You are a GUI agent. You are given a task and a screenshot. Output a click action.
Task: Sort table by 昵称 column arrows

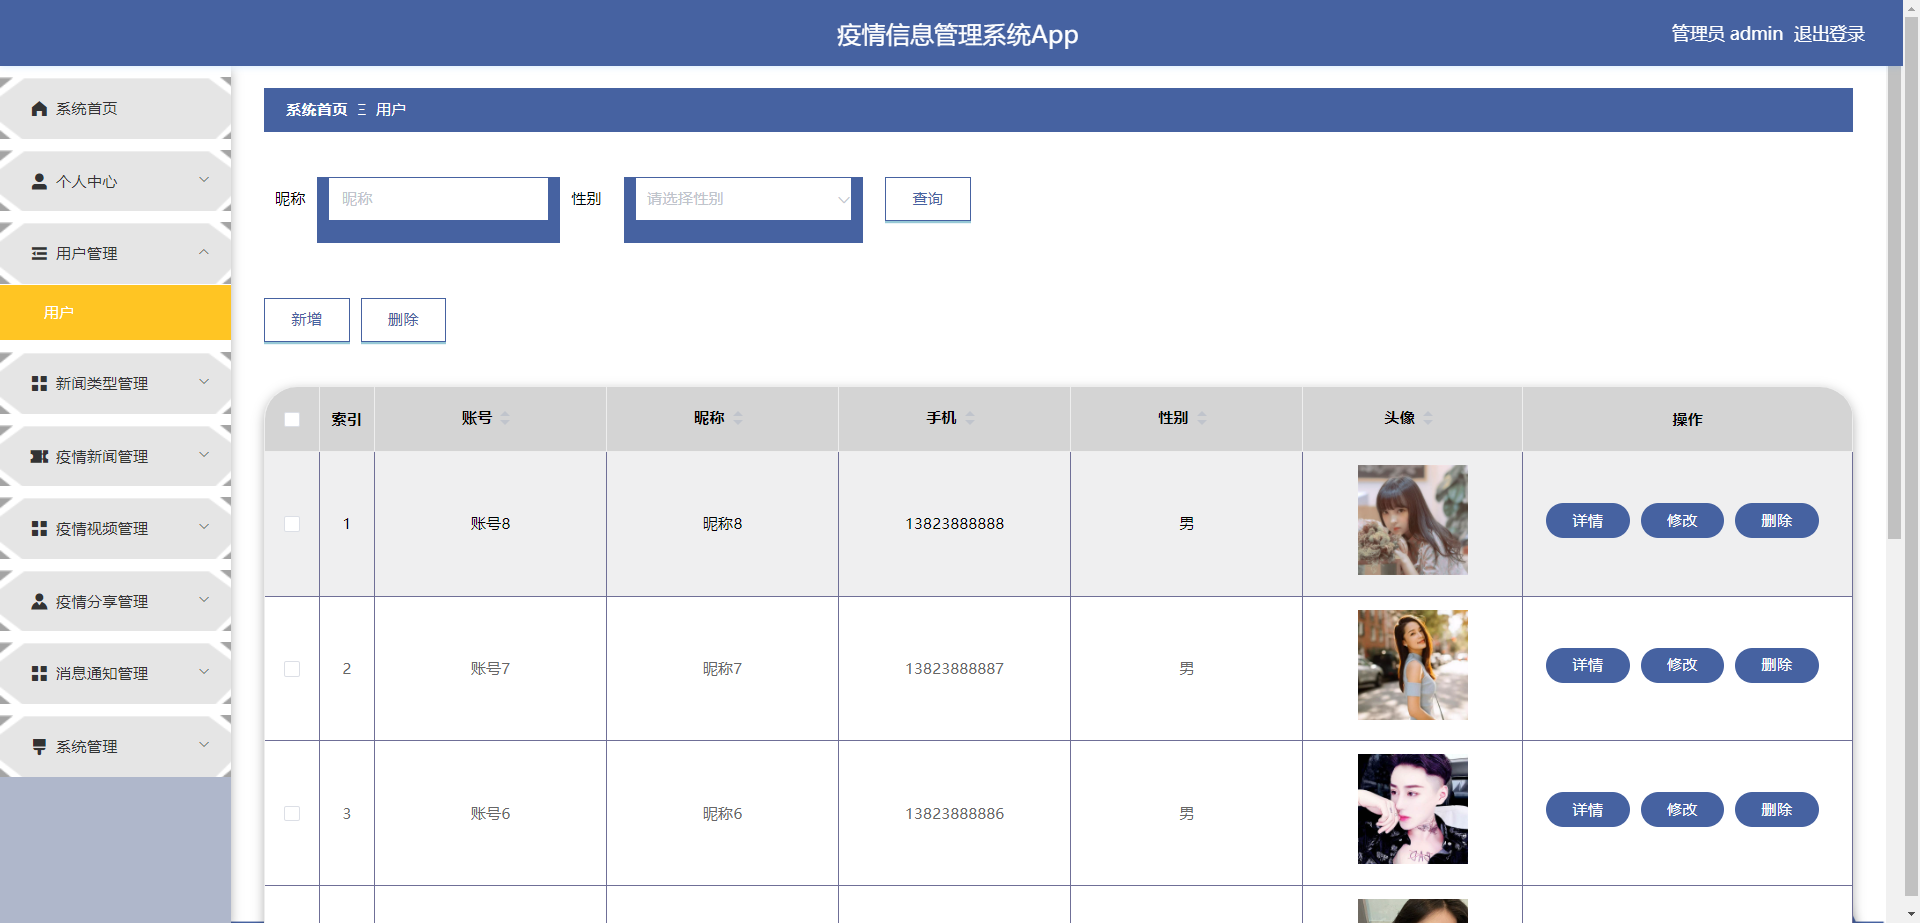[738, 418]
